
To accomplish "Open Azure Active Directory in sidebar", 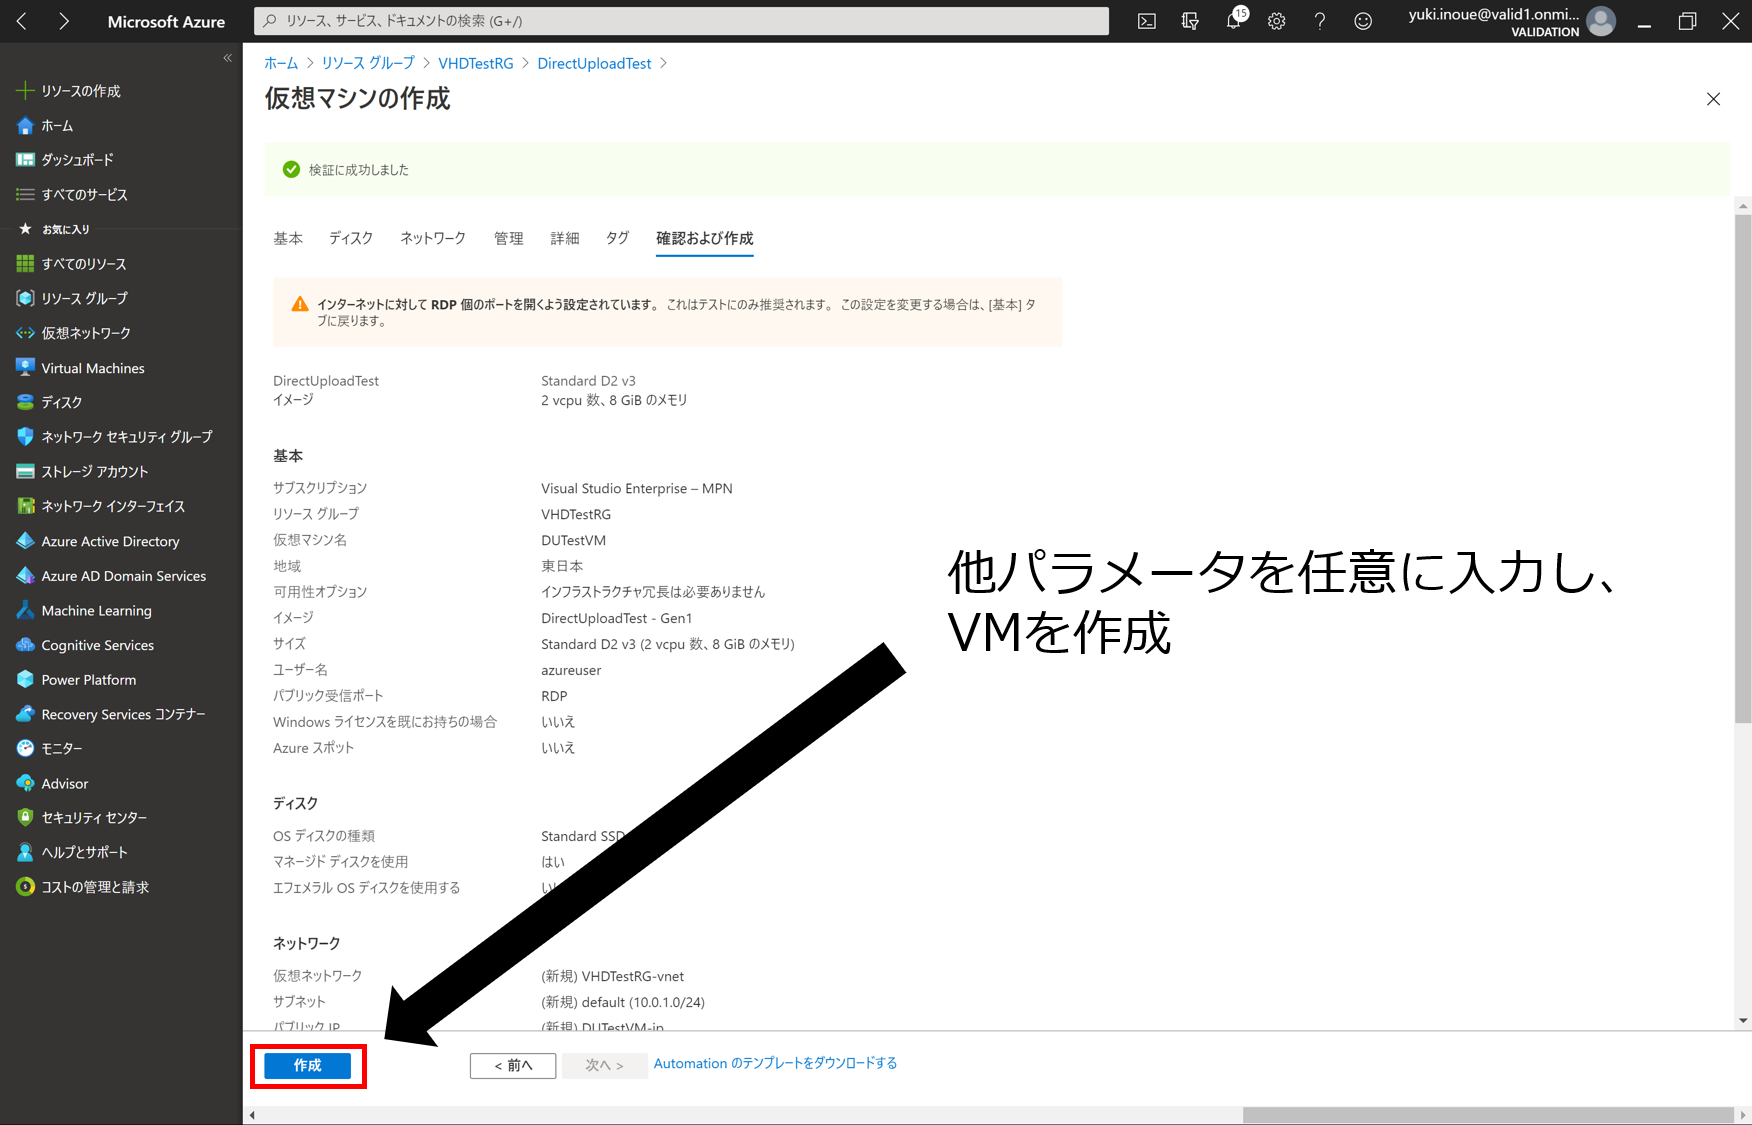I will click(110, 541).
